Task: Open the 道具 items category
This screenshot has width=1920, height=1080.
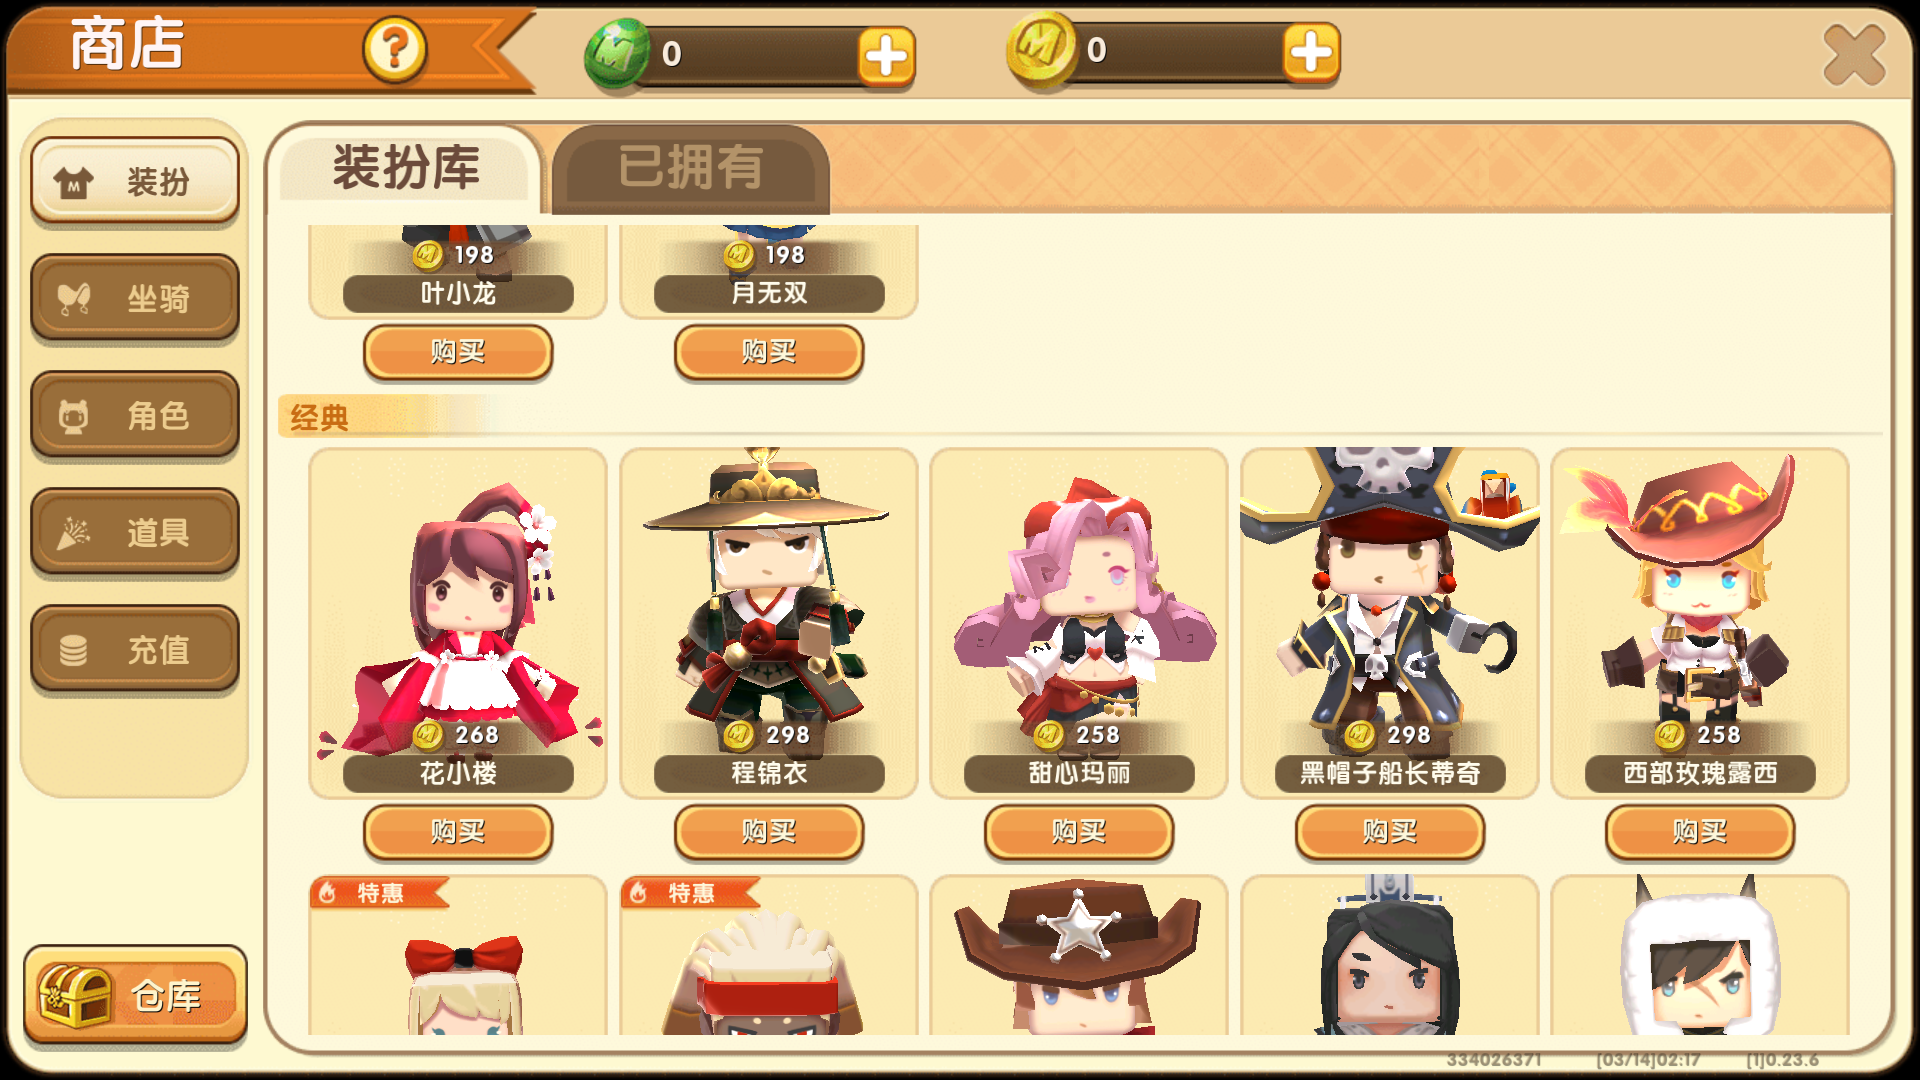Action: 135,532
